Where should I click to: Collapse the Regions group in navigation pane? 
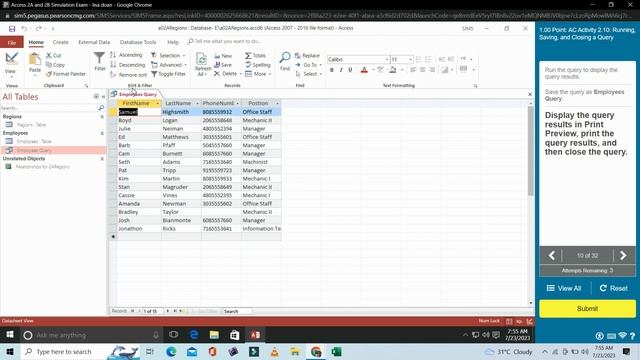tap(102, 117)
